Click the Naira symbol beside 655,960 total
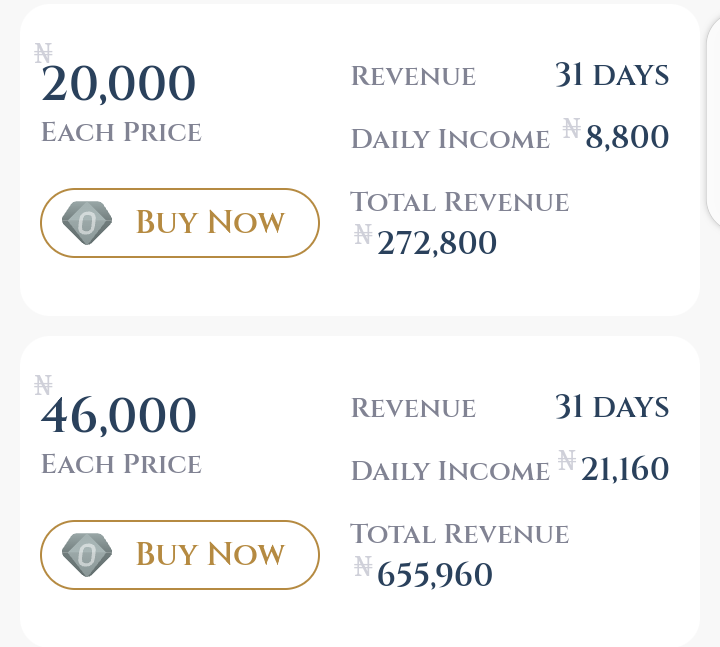 (x=363, y=566)
